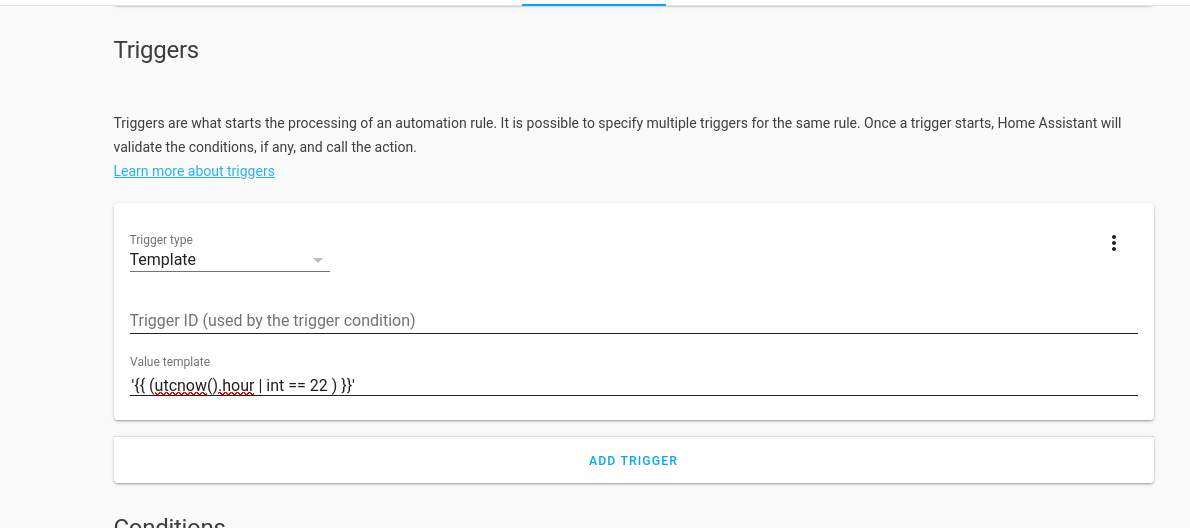
Task: Click the word int in the value template
Action: point(274,385)
